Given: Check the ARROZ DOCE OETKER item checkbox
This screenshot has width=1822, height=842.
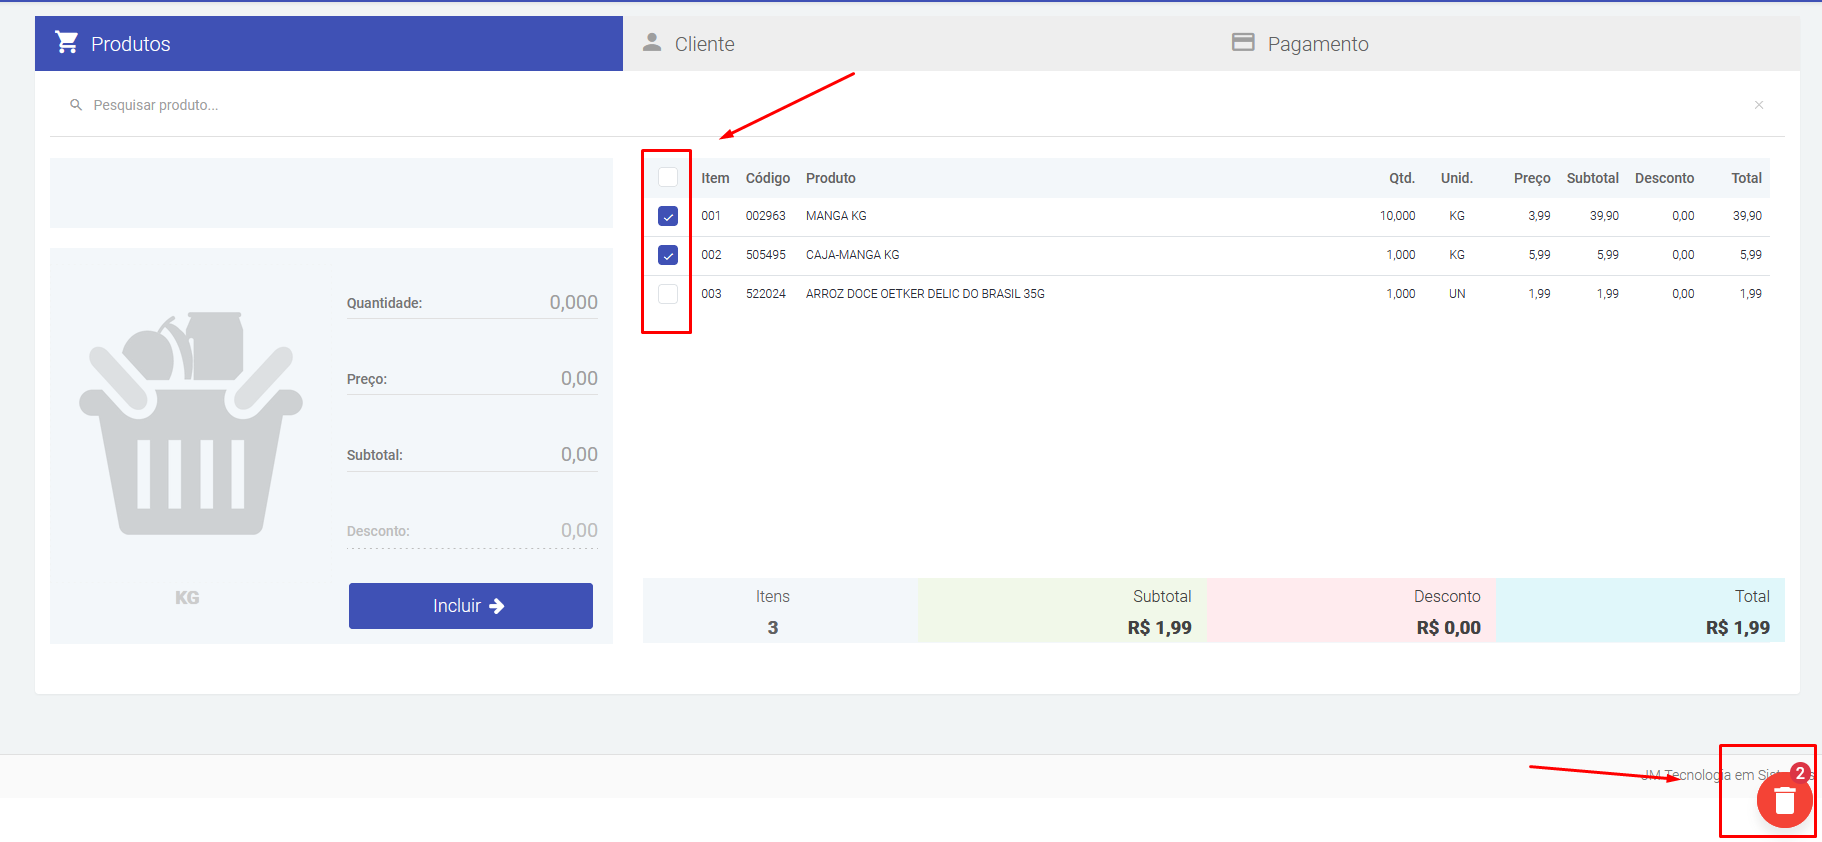Looking at the screenshot, I should tap(668, 294).
